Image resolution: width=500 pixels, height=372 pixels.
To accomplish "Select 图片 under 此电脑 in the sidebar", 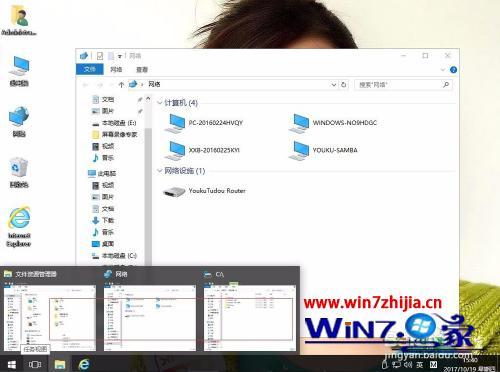I will click(x=103, y=197).
